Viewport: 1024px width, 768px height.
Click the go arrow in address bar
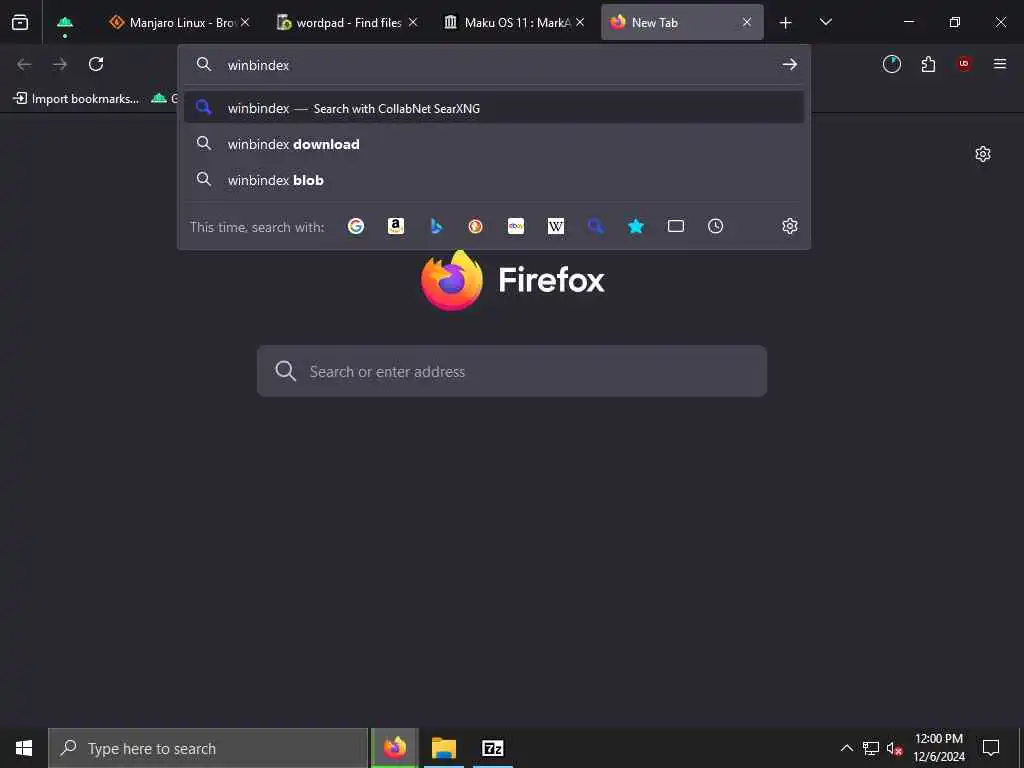click(x=790, y=64)
